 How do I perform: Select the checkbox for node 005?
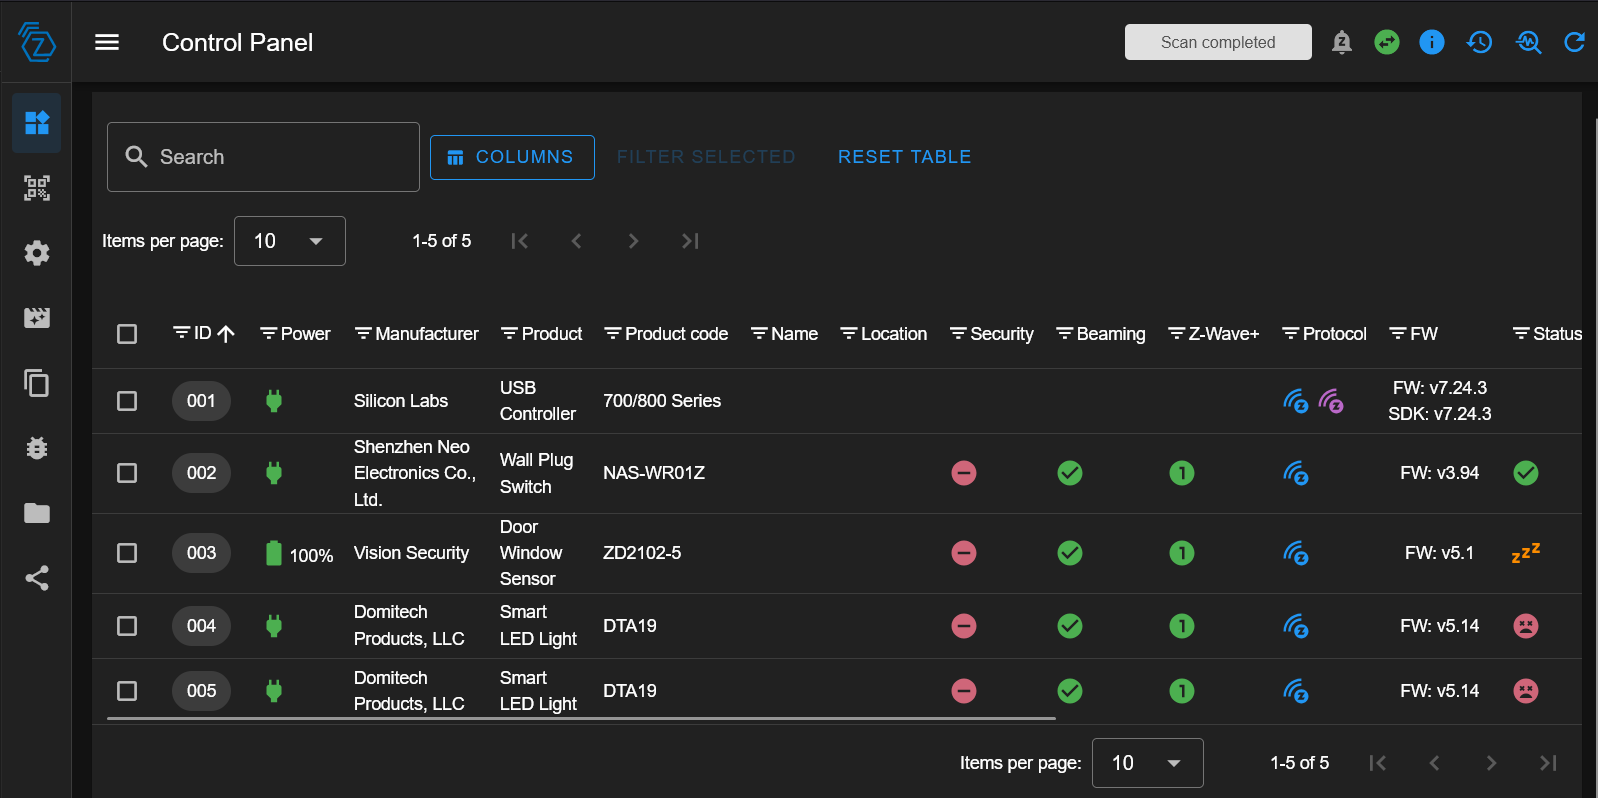point(127,691)
